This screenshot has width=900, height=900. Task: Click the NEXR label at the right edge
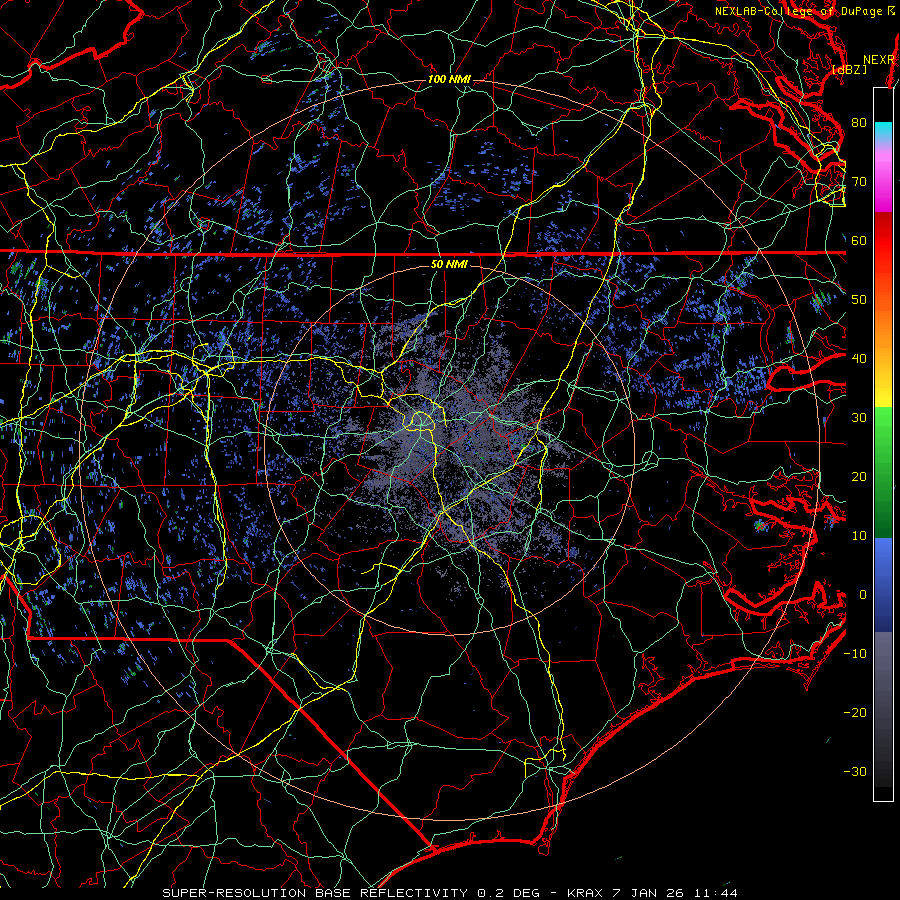click(x=879, y=60)
